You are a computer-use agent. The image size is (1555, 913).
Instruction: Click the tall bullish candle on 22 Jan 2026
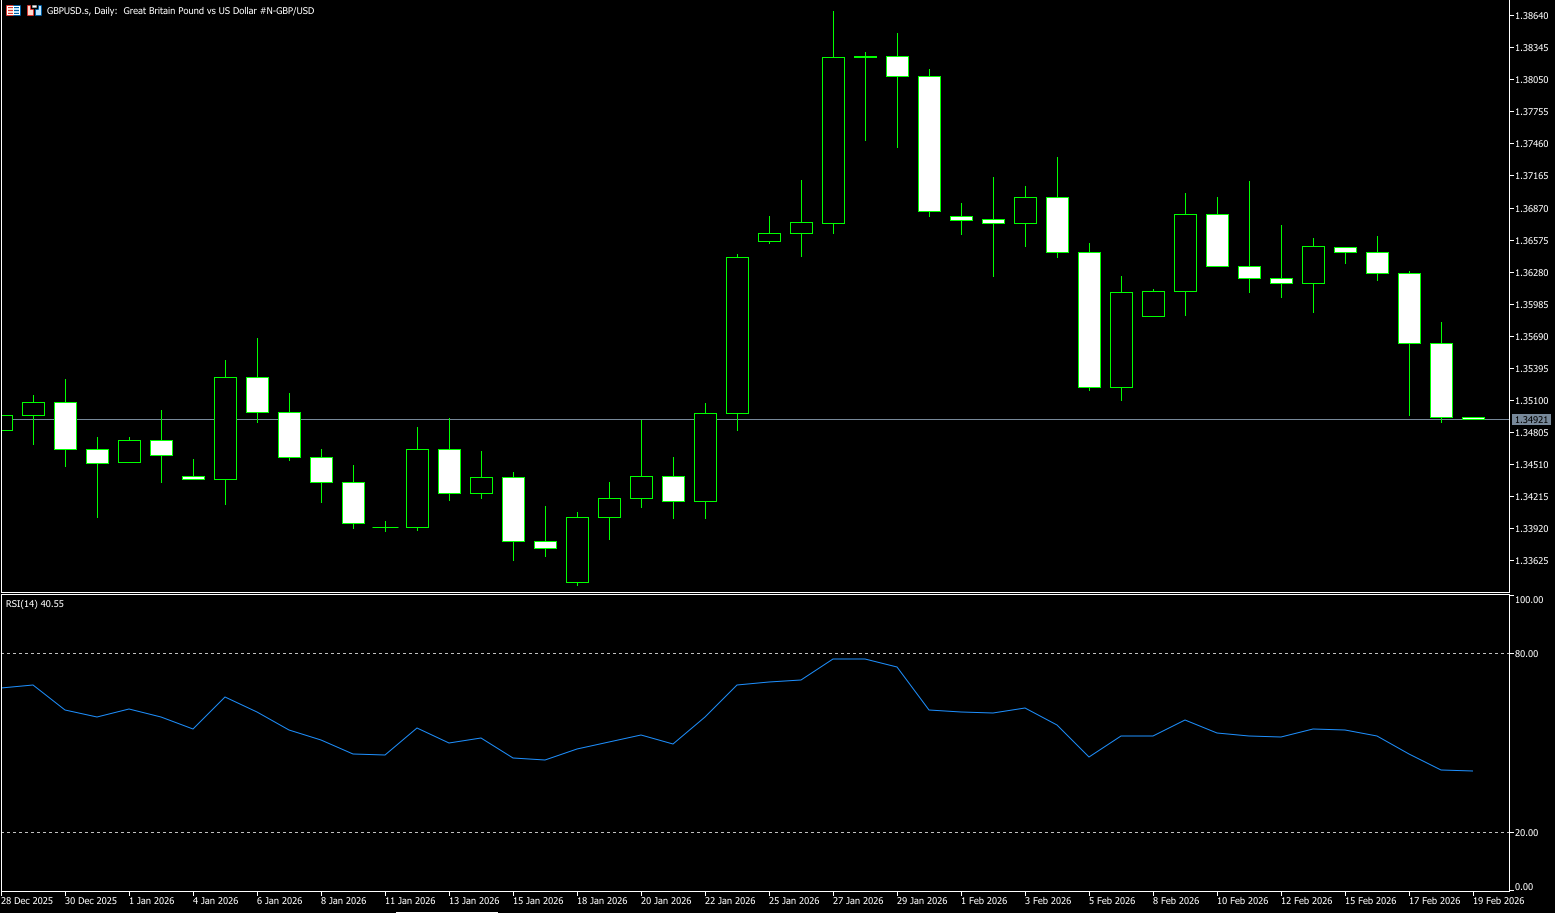[x=737, y=335]
